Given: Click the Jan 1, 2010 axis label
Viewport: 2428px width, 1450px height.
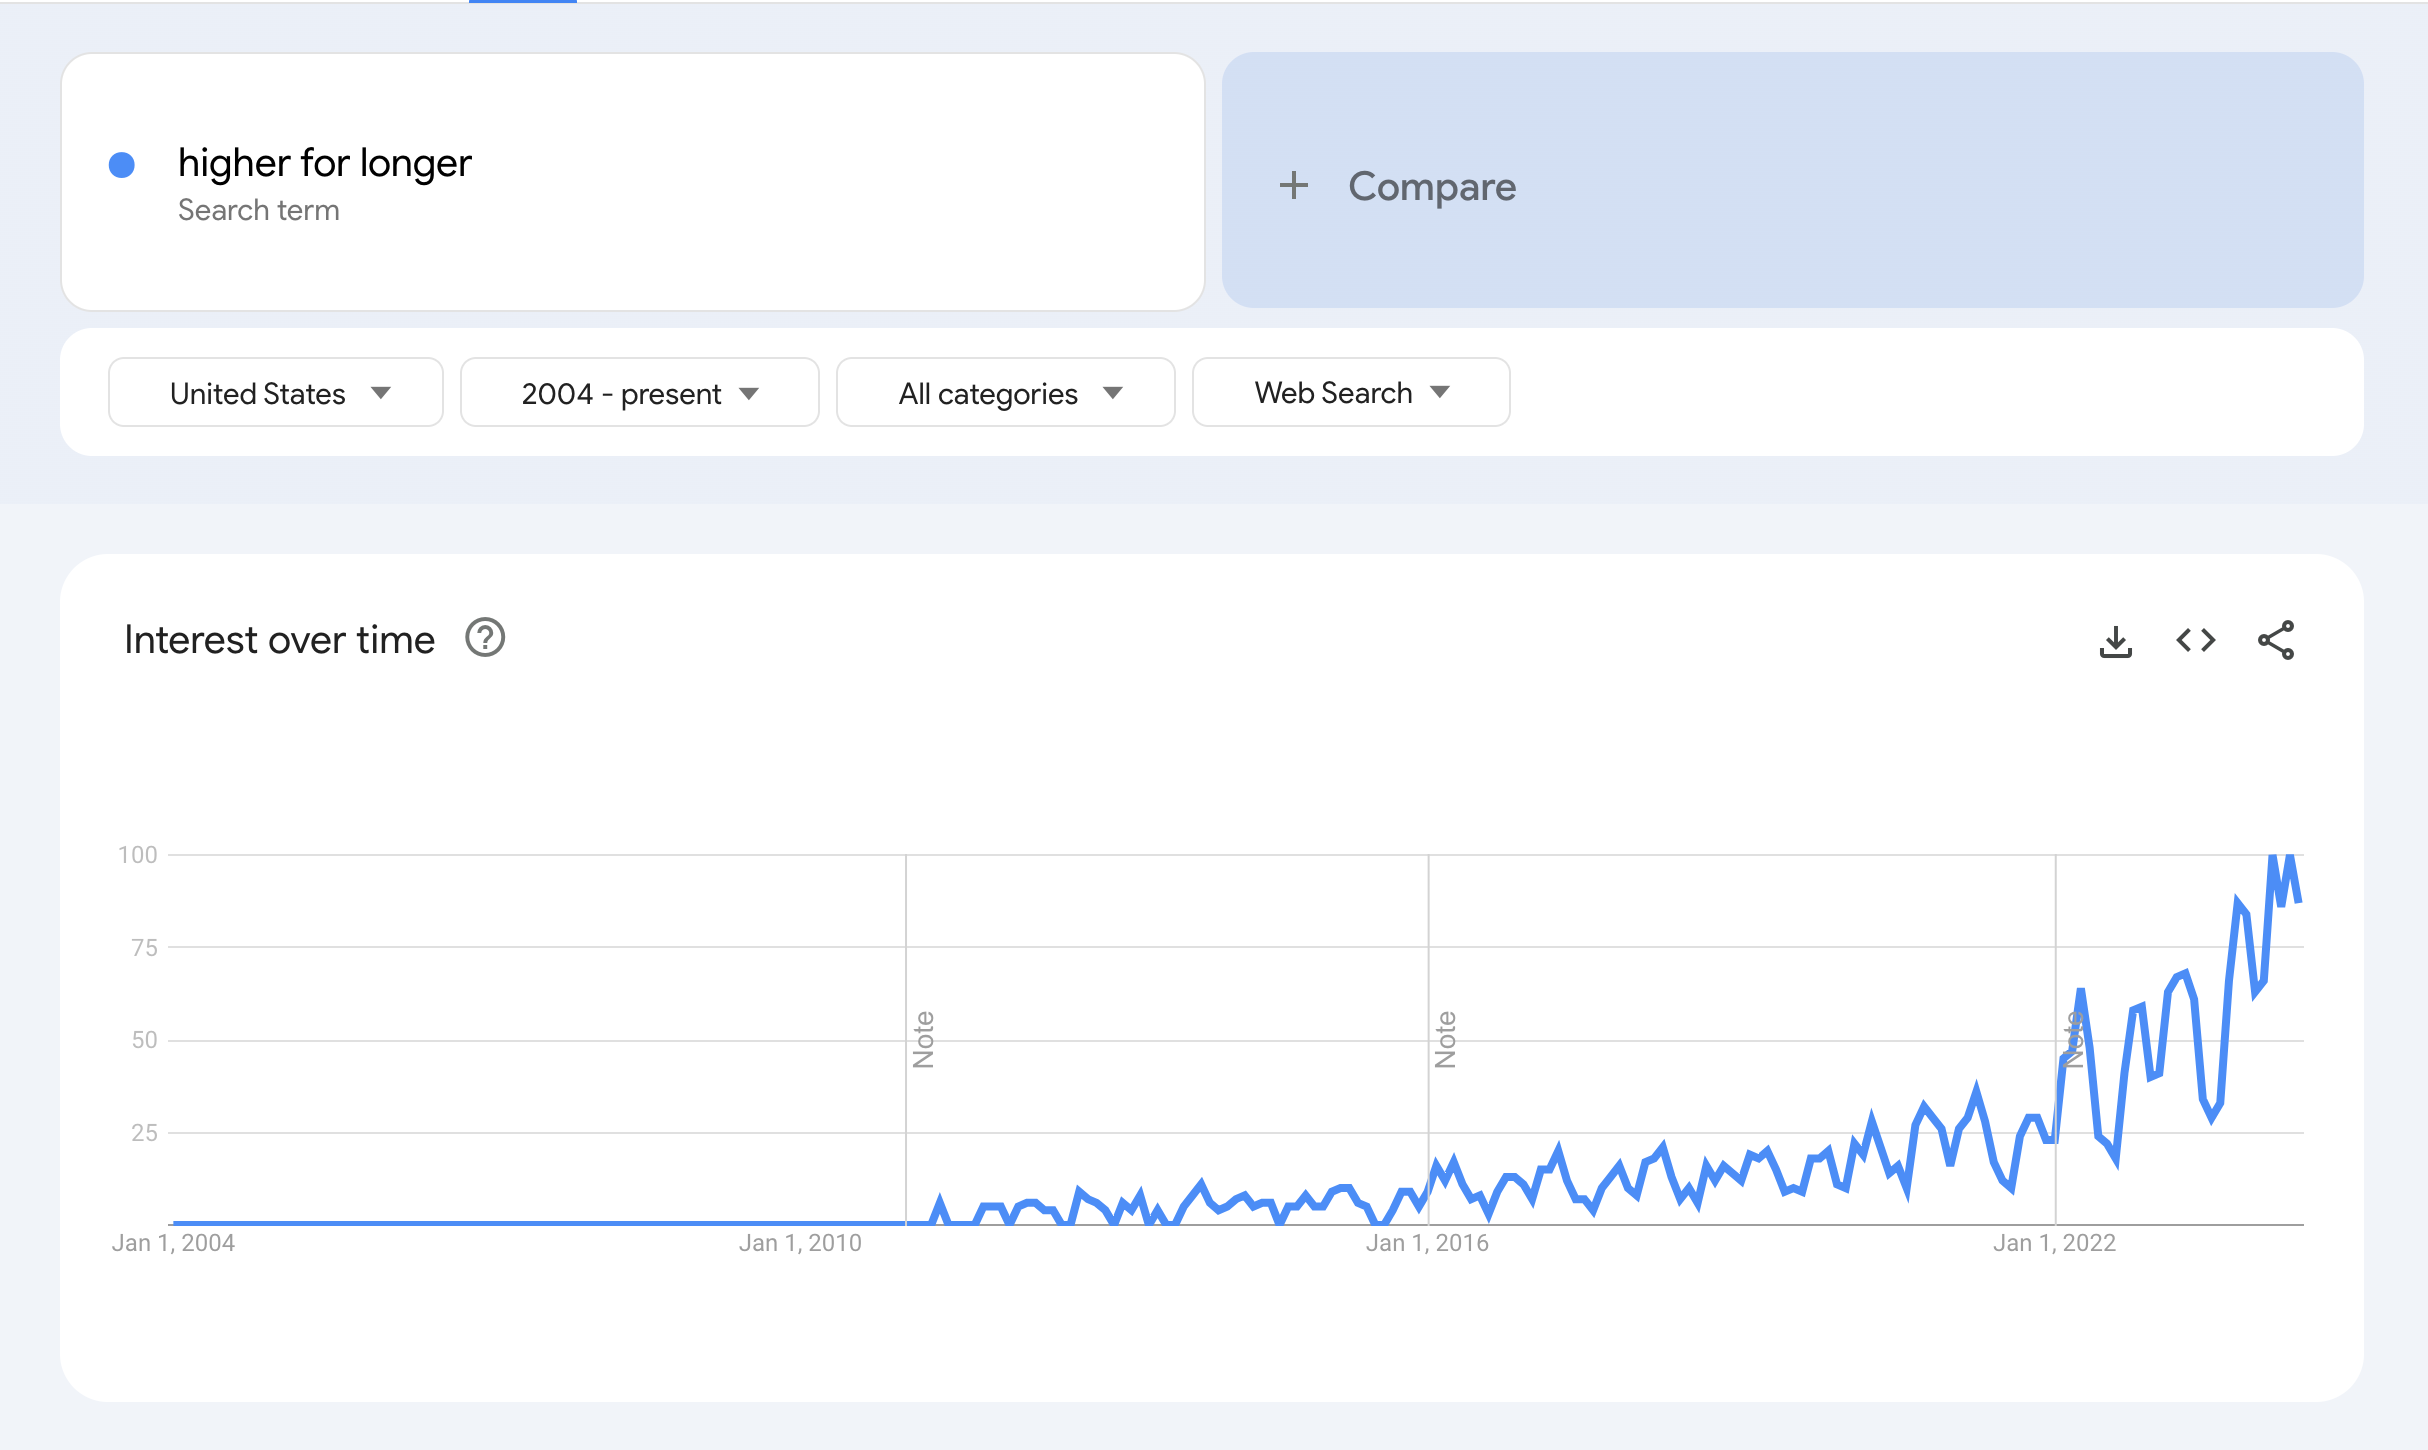Looking at the screenshot, I should [x=799, y=1243].
